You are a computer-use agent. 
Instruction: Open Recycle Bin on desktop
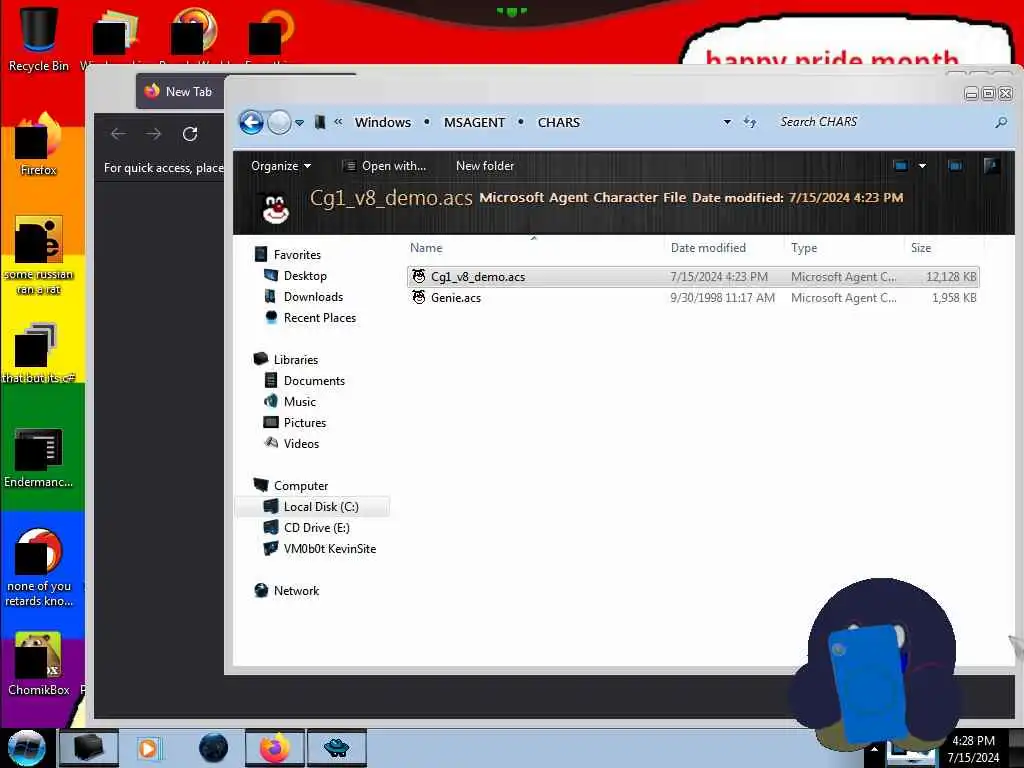coord(39,39)
